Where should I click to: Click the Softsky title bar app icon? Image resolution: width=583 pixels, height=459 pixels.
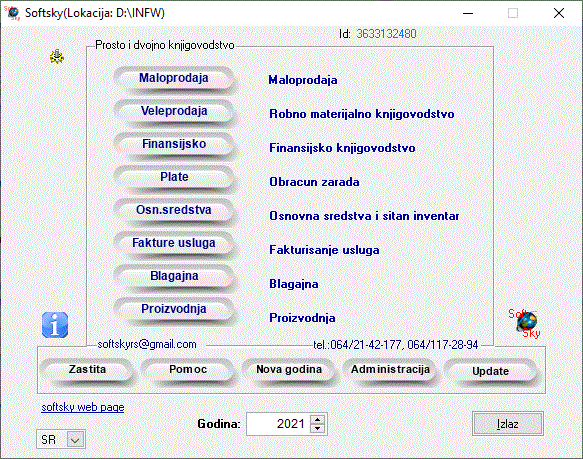pyautogui.click(x=12, y=13)
